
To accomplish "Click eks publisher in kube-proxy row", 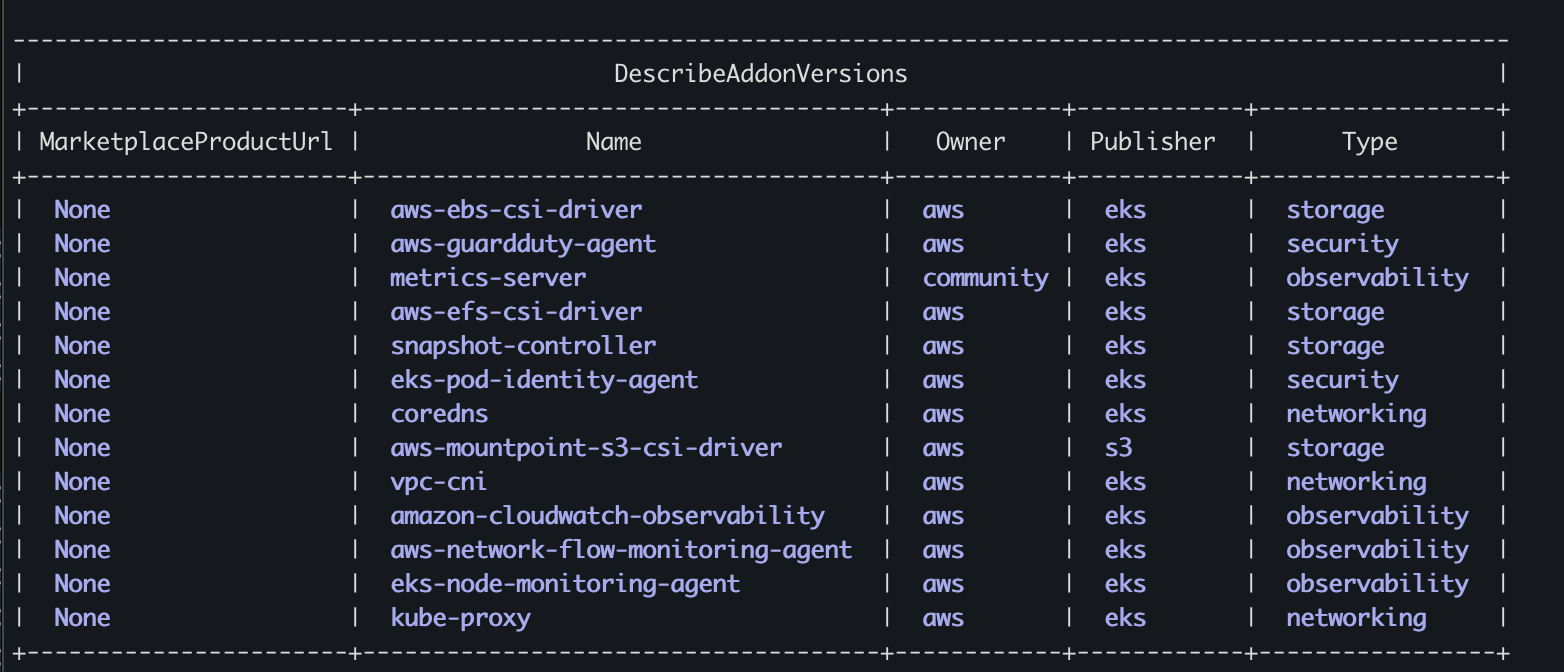I will (x=1125, y=618).
